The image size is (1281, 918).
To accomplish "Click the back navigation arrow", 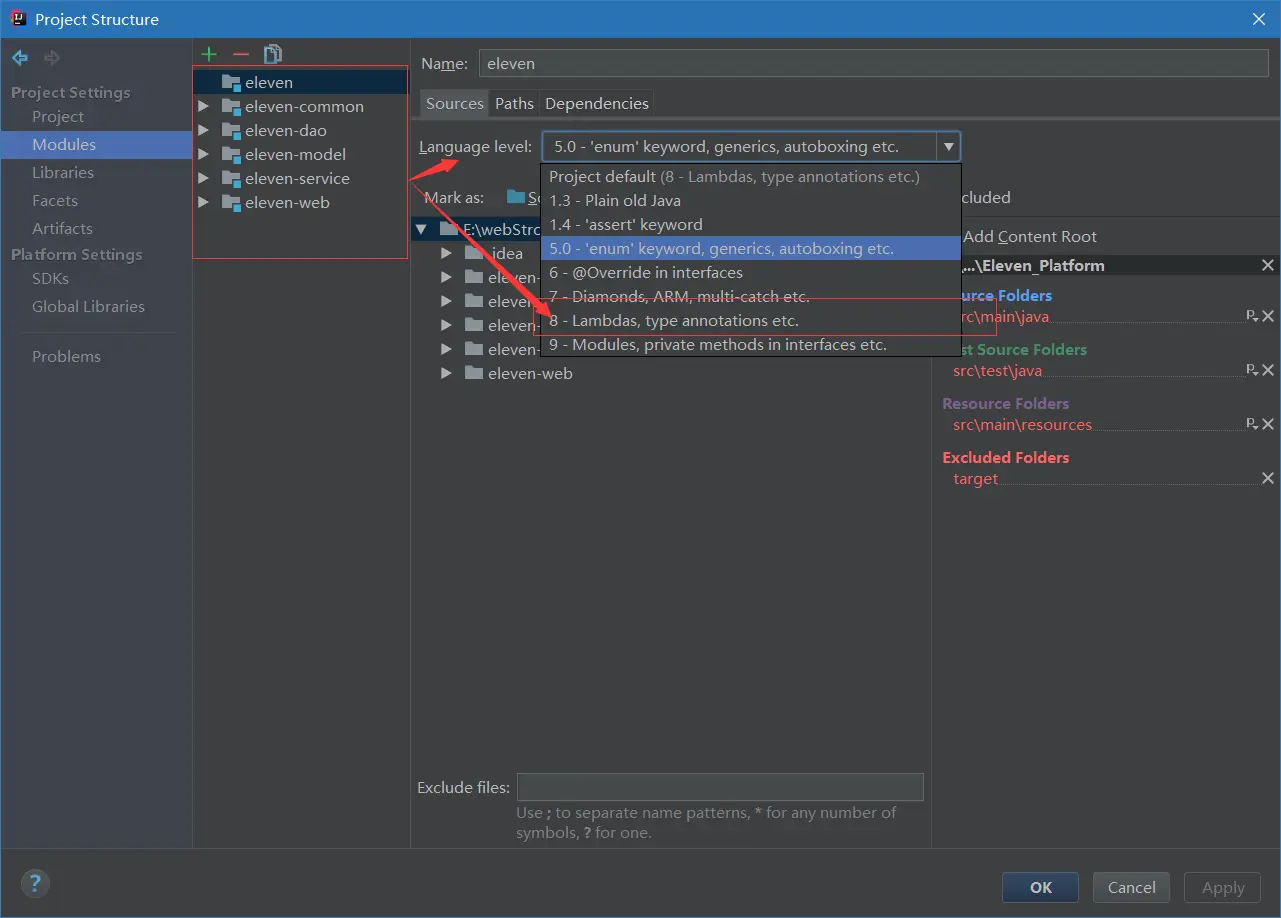I will click(x=19, y=58).
